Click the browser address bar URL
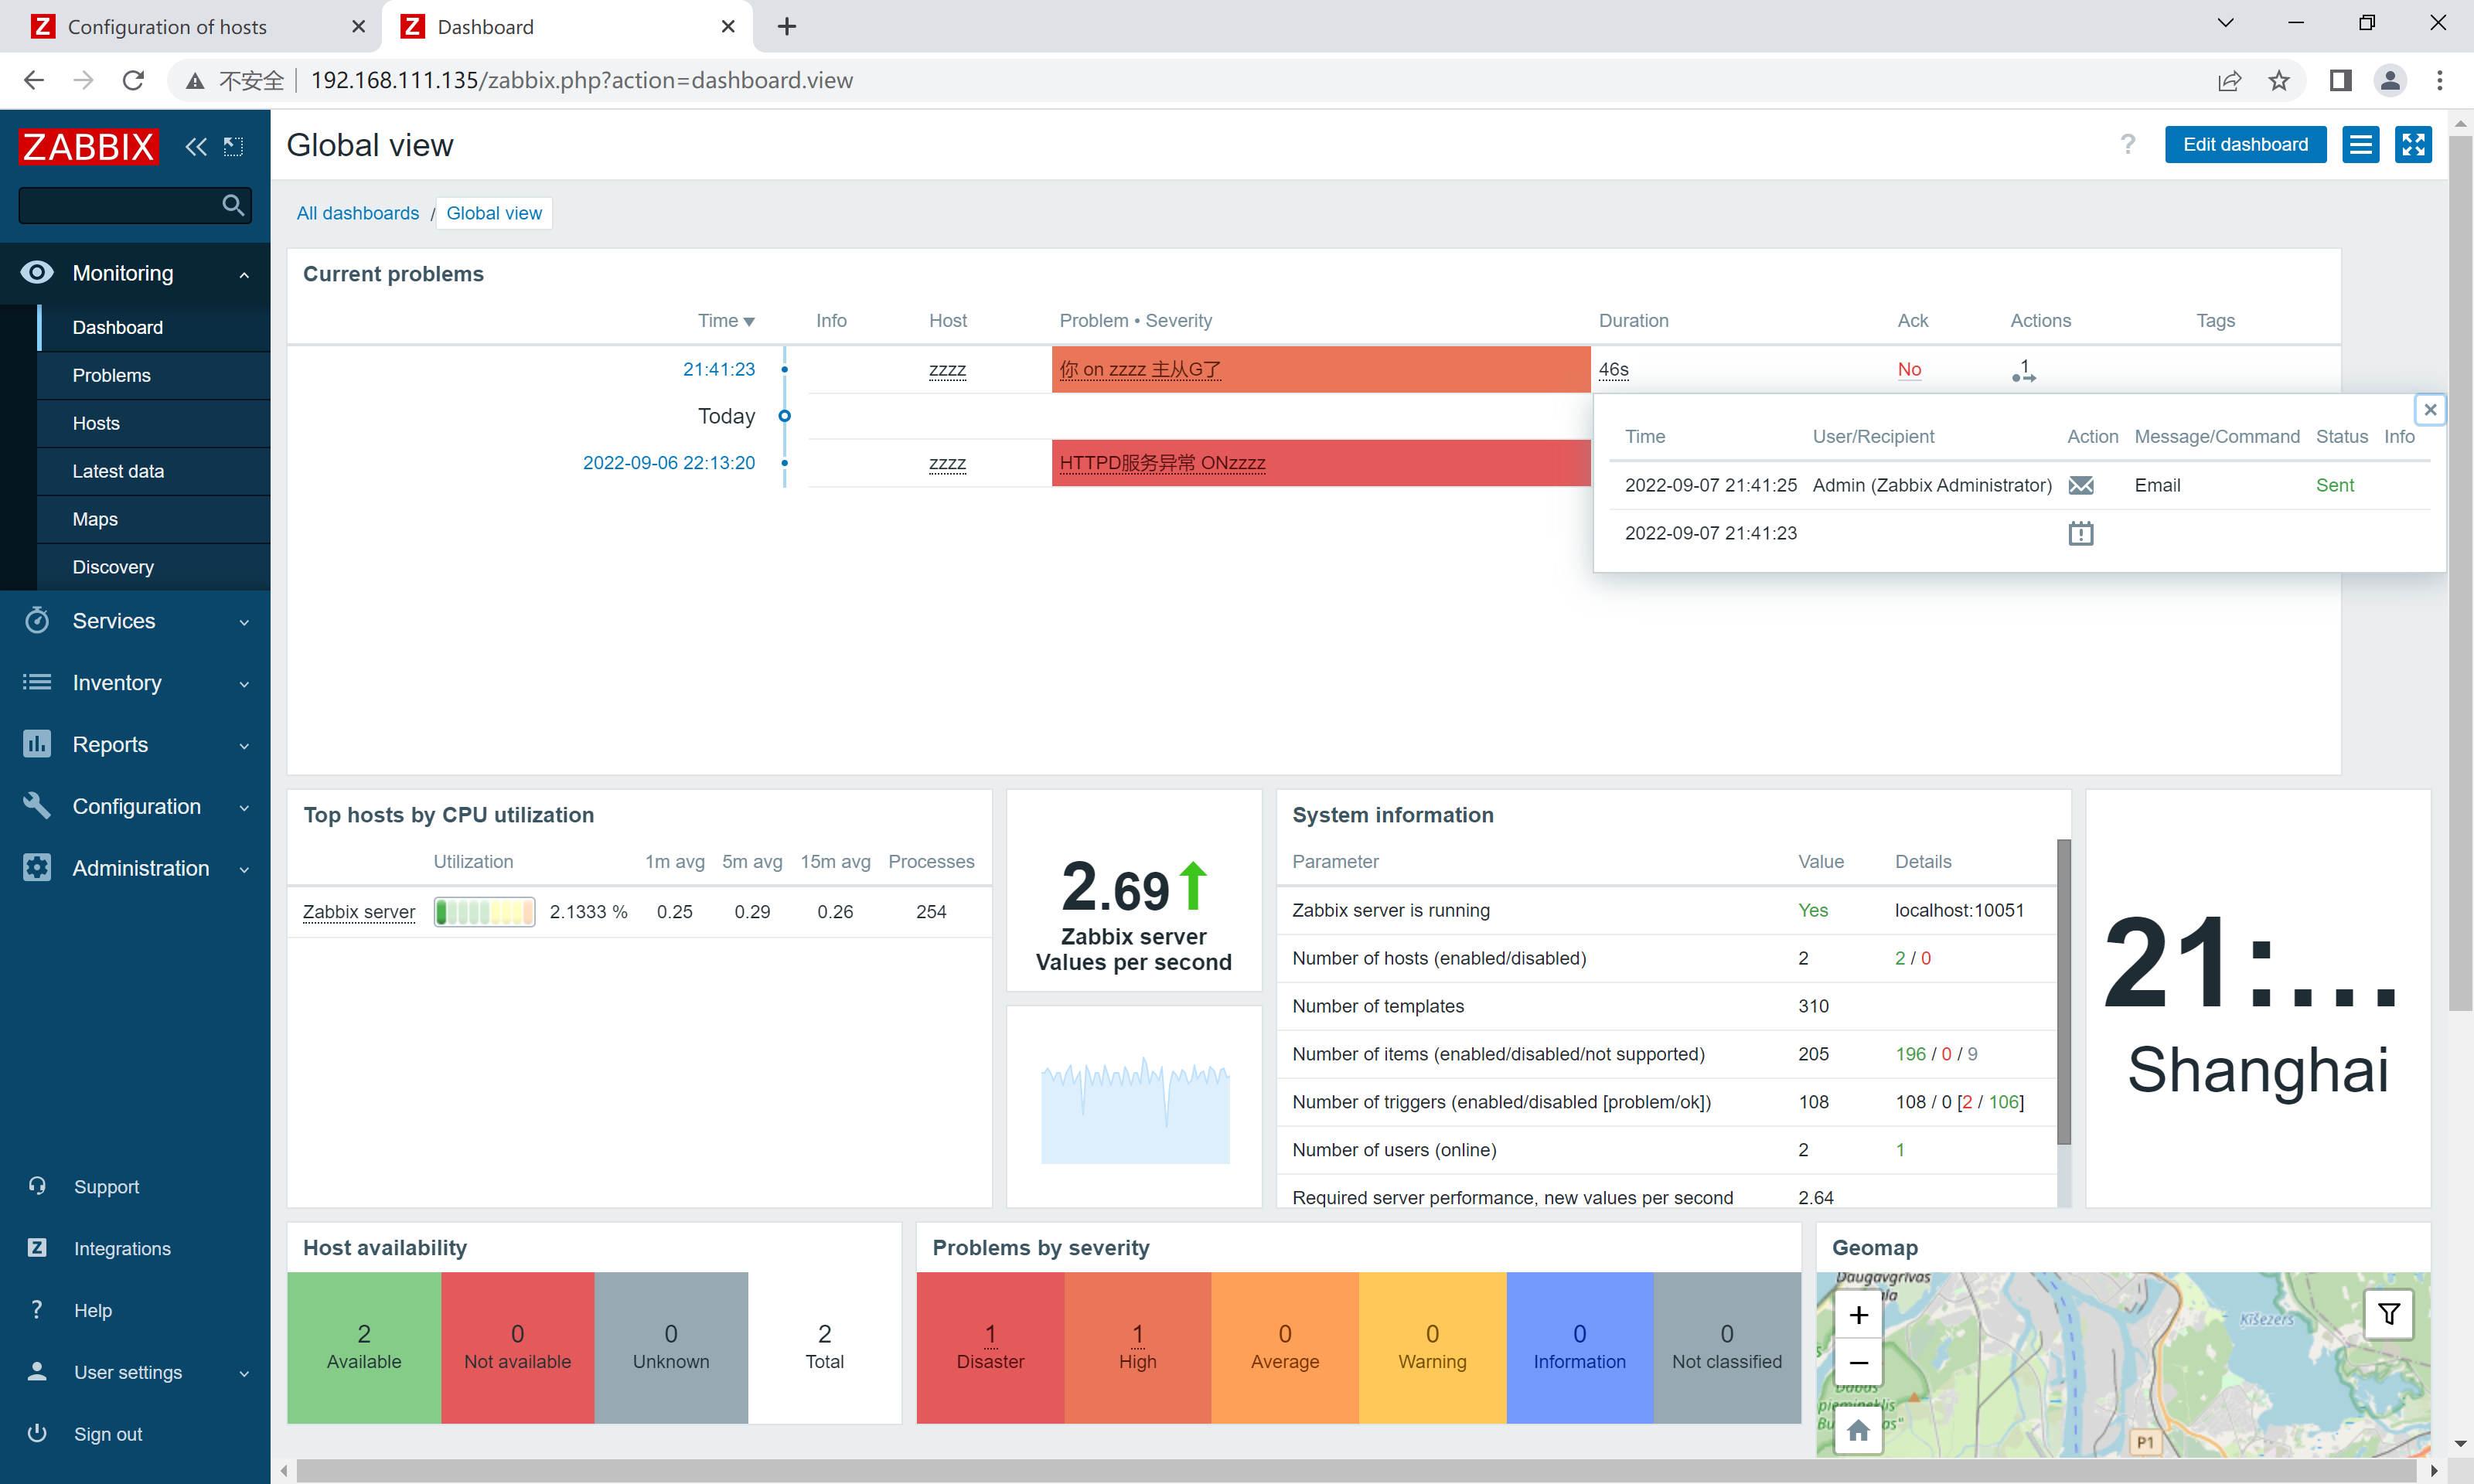Screen dimensions: 2474x1484 581,80
